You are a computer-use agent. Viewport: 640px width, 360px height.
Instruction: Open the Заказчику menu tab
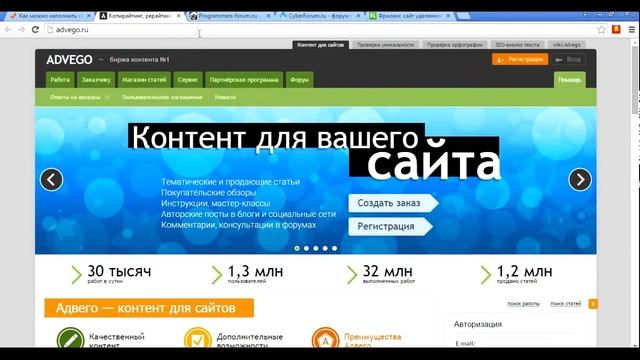[96, 80]
